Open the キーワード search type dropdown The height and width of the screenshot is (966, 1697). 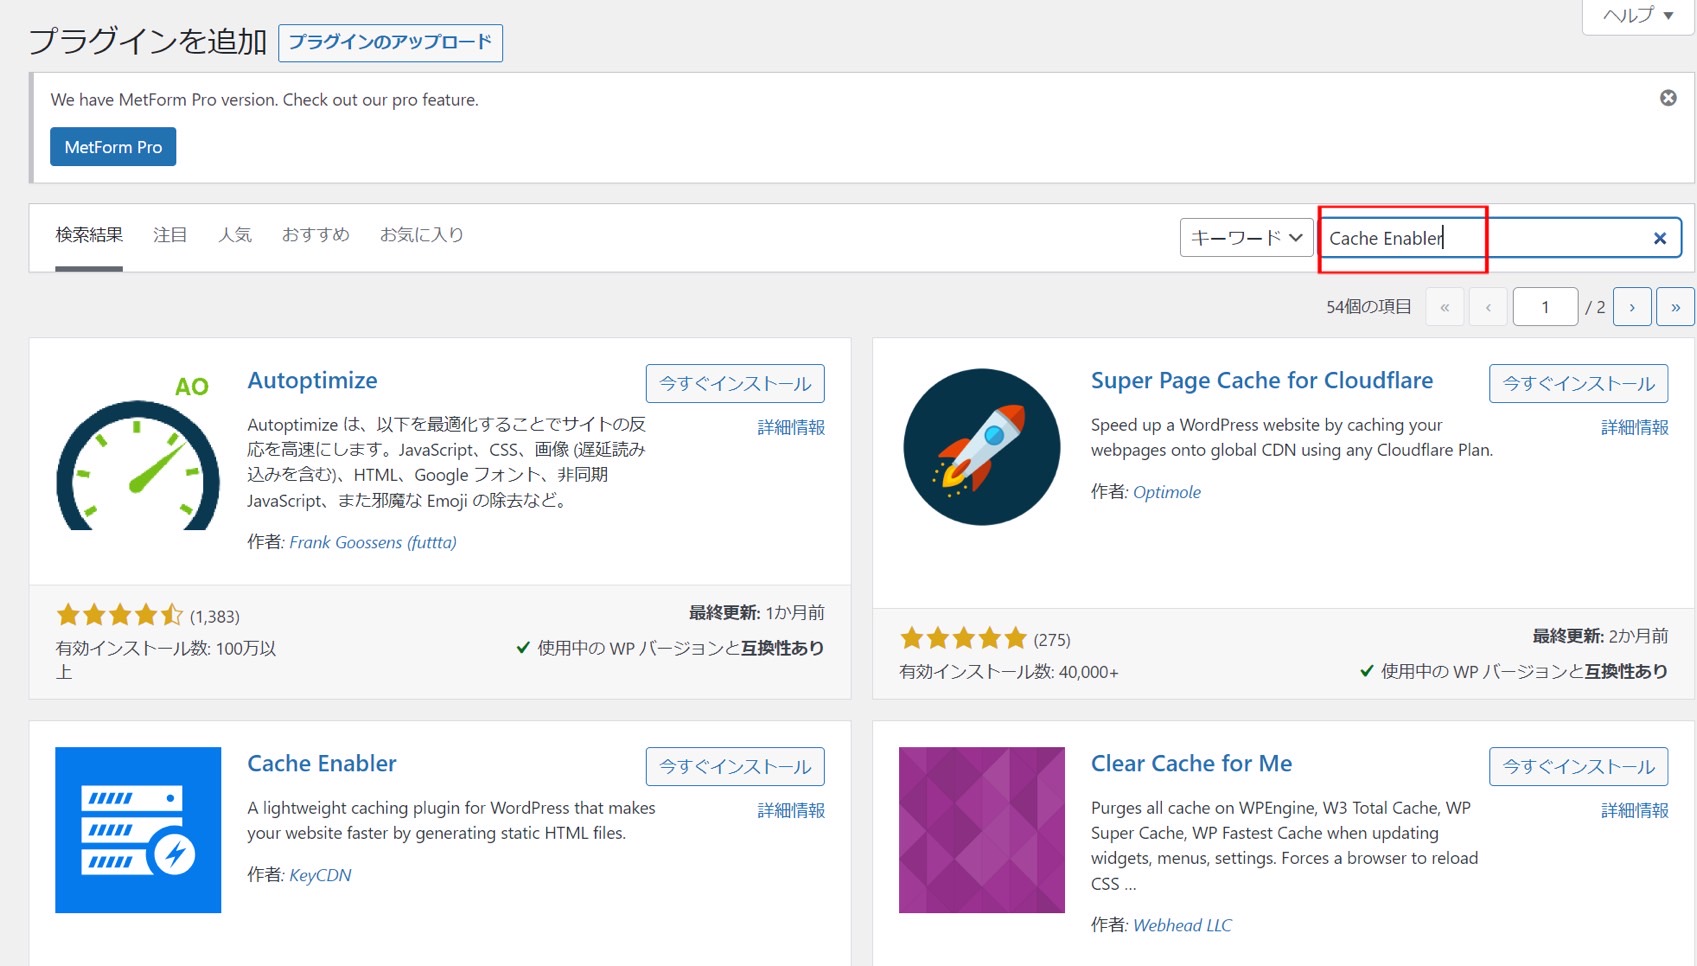point(1246,238)
